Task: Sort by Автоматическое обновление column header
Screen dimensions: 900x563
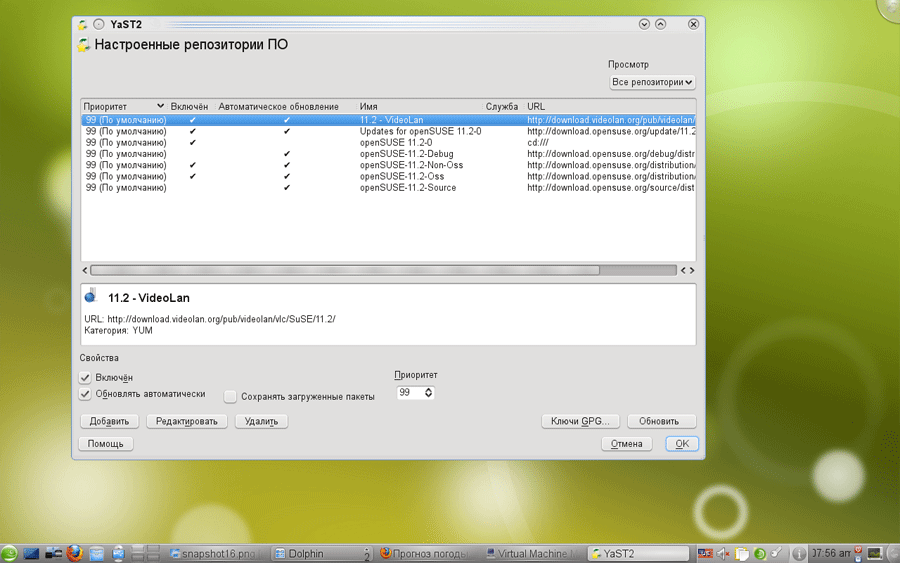Action: coord(278,107)
